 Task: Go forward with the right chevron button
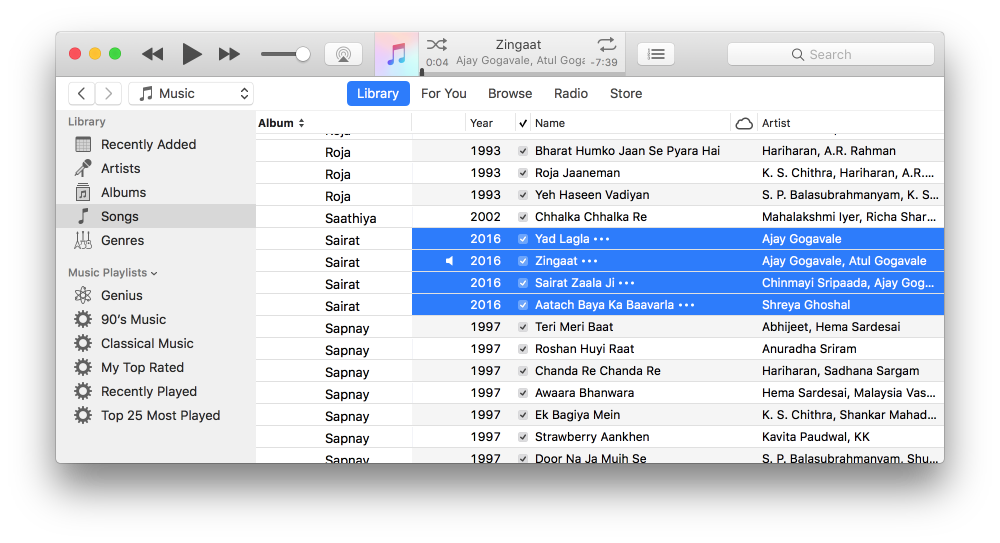[x=108, y=94]
